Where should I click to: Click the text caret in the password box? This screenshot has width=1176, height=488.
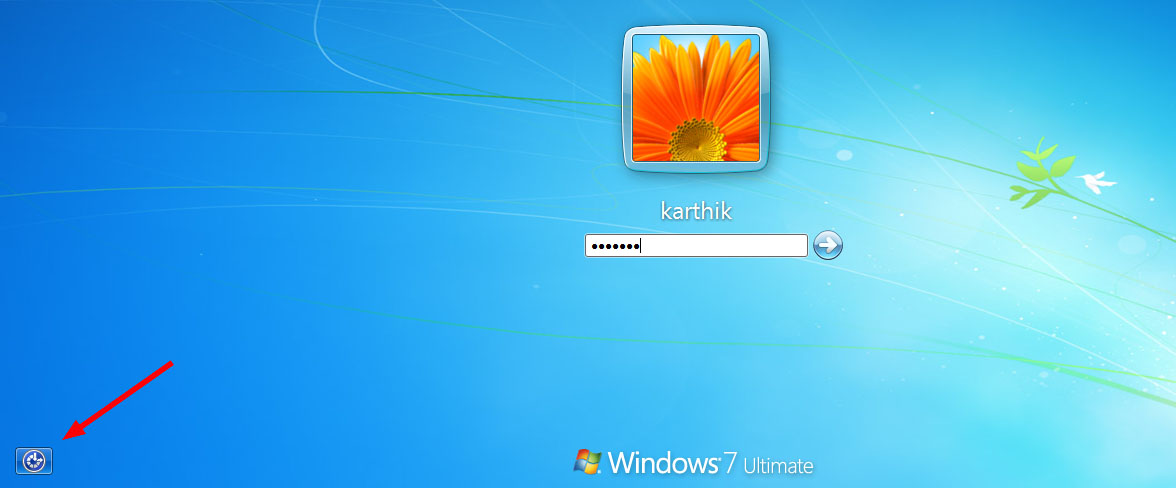[640, 246]
